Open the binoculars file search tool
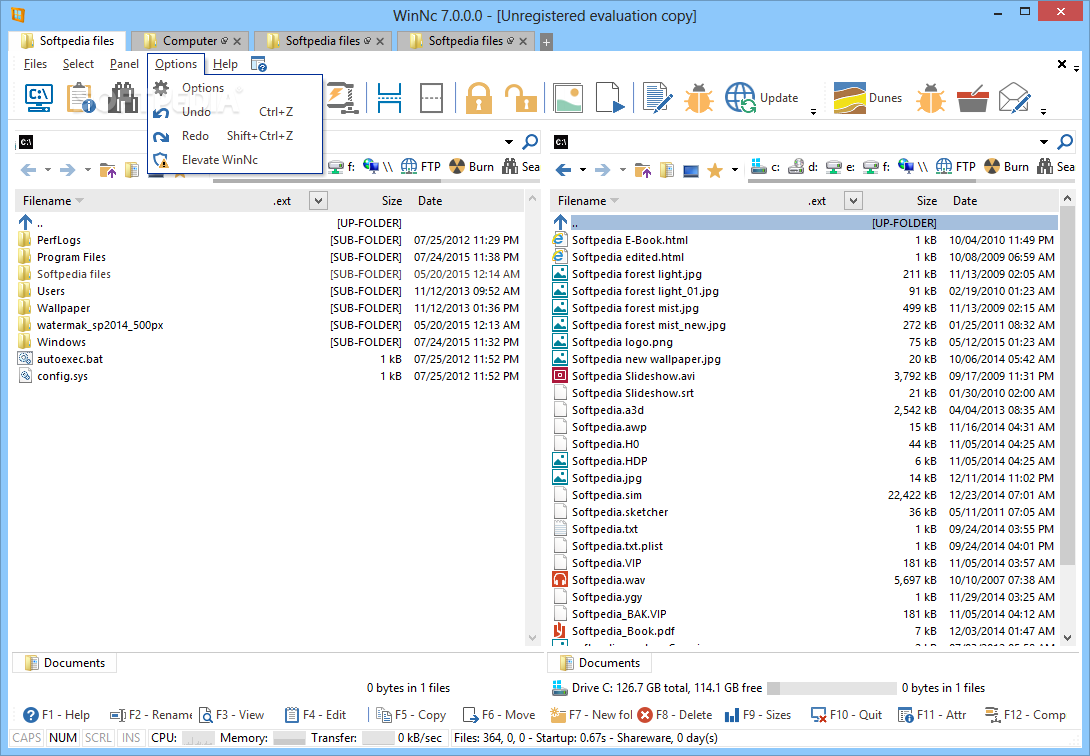The height and width of the screenshot is (756, 1090). (x=123, y=98)
